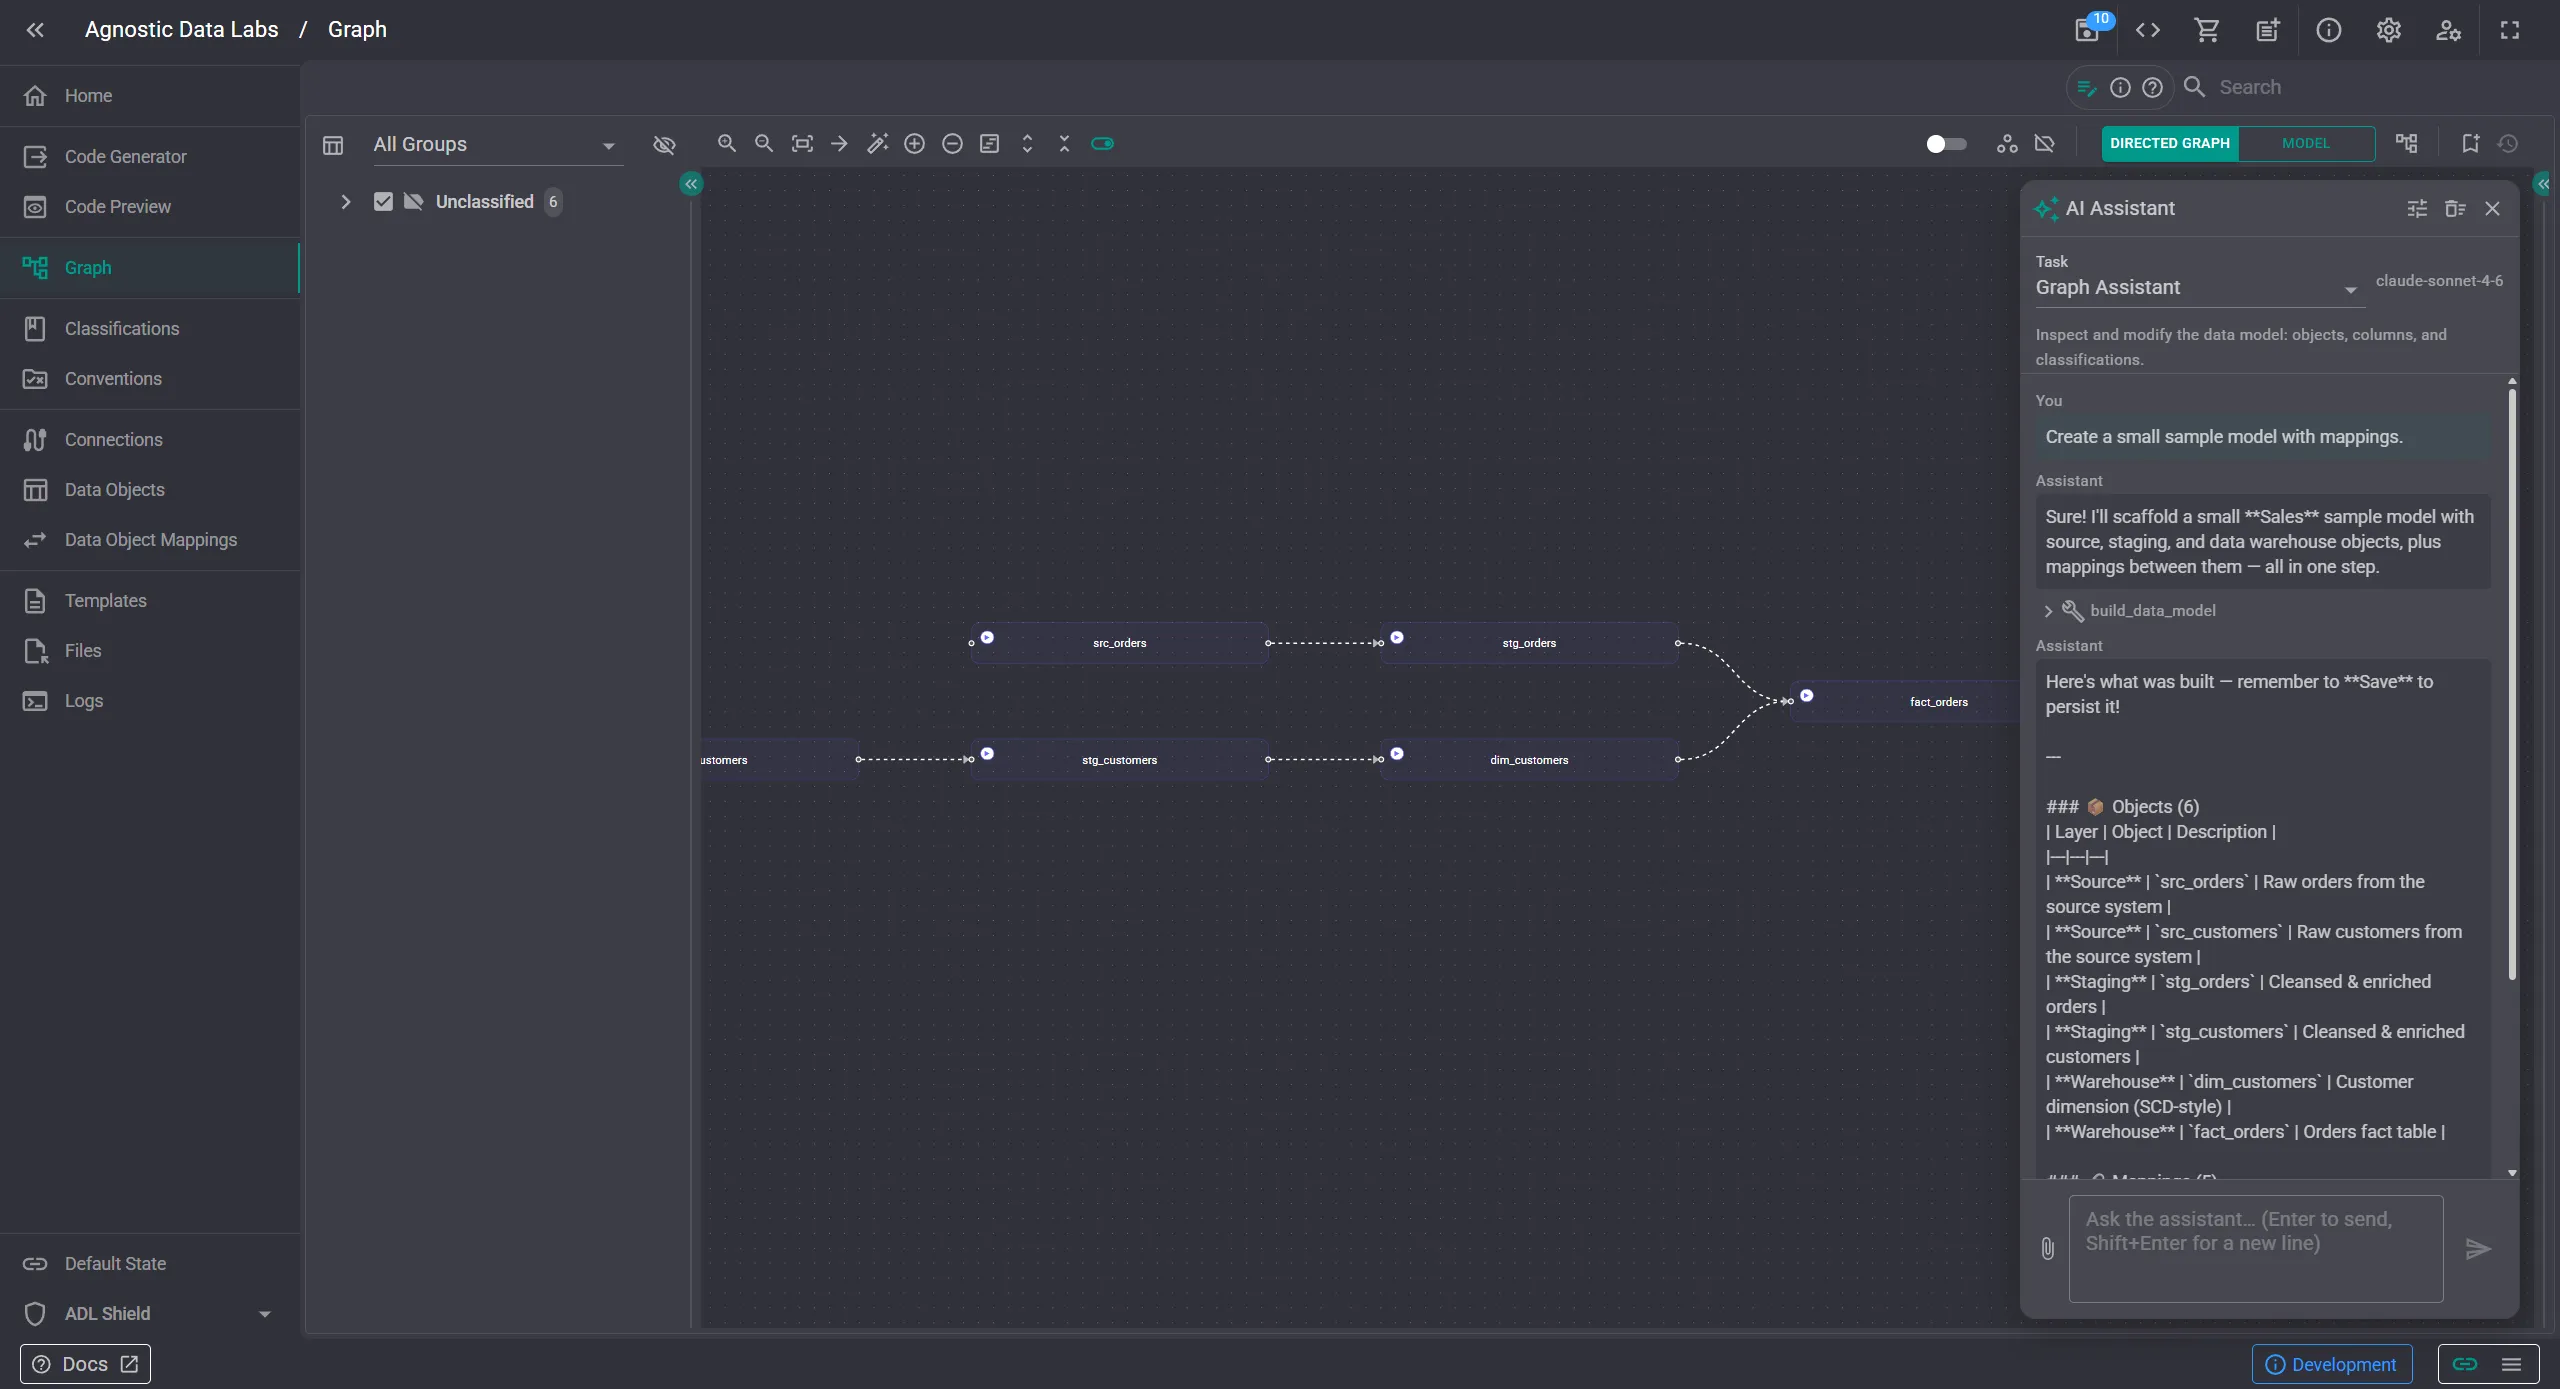2560x1389 pixels.
Task: Click the hamburger menu icon at bottom right
Action: (2512, 1365)
